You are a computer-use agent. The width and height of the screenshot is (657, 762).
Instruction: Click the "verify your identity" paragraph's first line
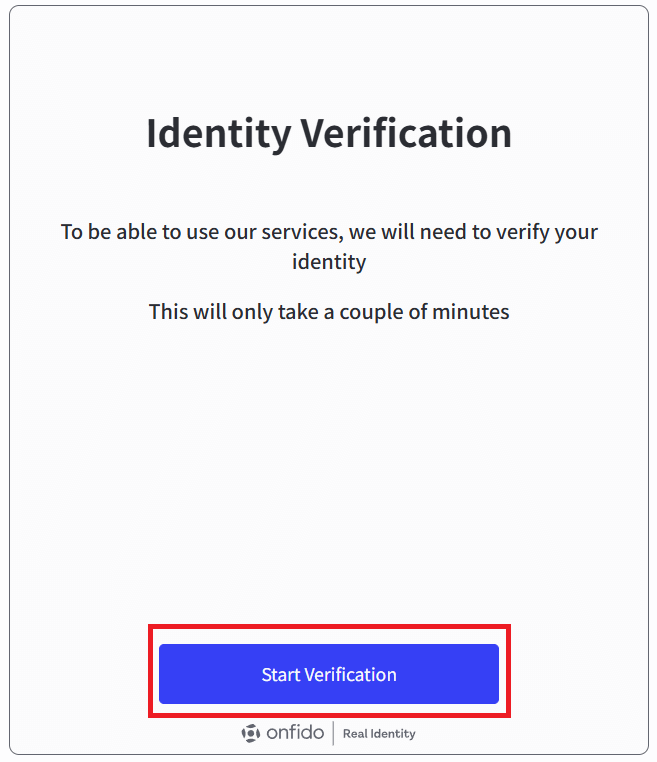coord(329,232)
